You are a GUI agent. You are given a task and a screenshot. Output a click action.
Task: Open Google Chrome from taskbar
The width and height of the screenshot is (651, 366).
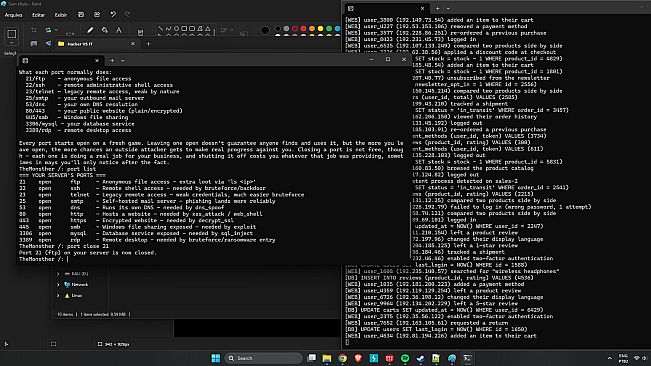343,358
